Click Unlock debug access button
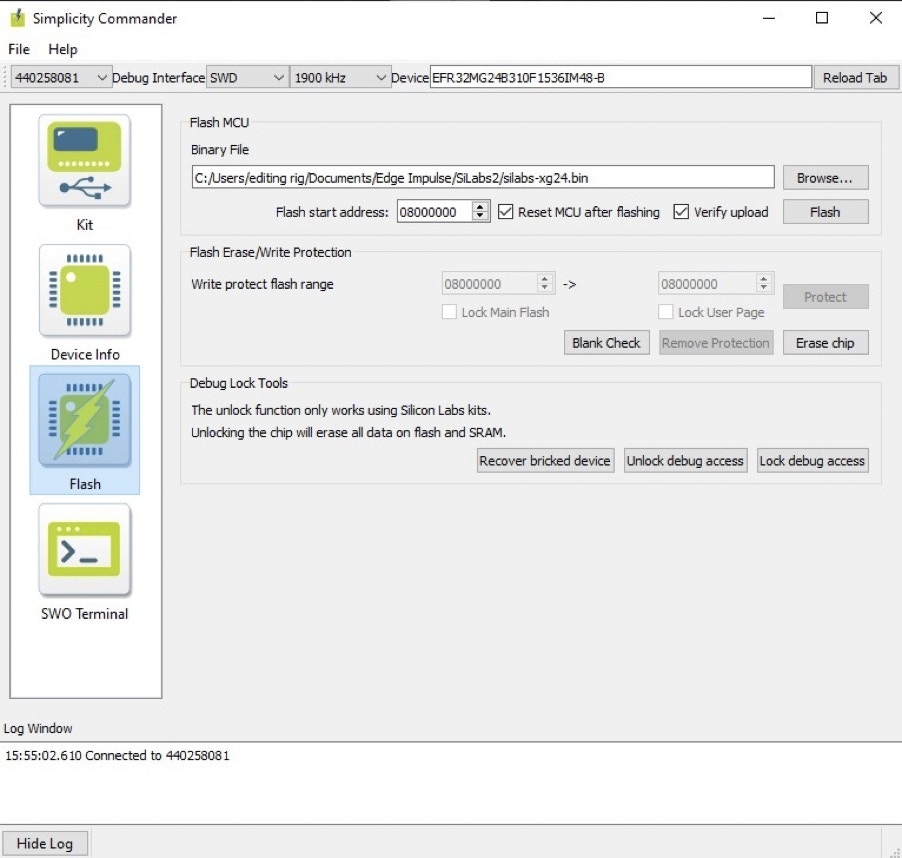This screenshot has height=858, width=902. coord(685,461)
